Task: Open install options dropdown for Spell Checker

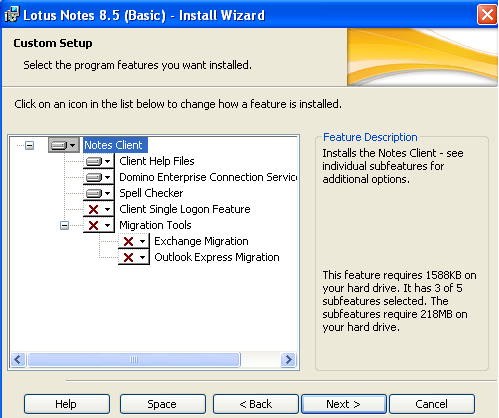Action: click(x=99, y=193)
